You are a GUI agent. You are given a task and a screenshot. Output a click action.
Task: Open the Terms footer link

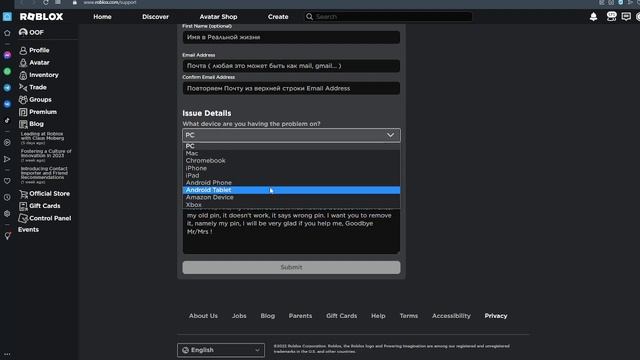coord(409,316)
